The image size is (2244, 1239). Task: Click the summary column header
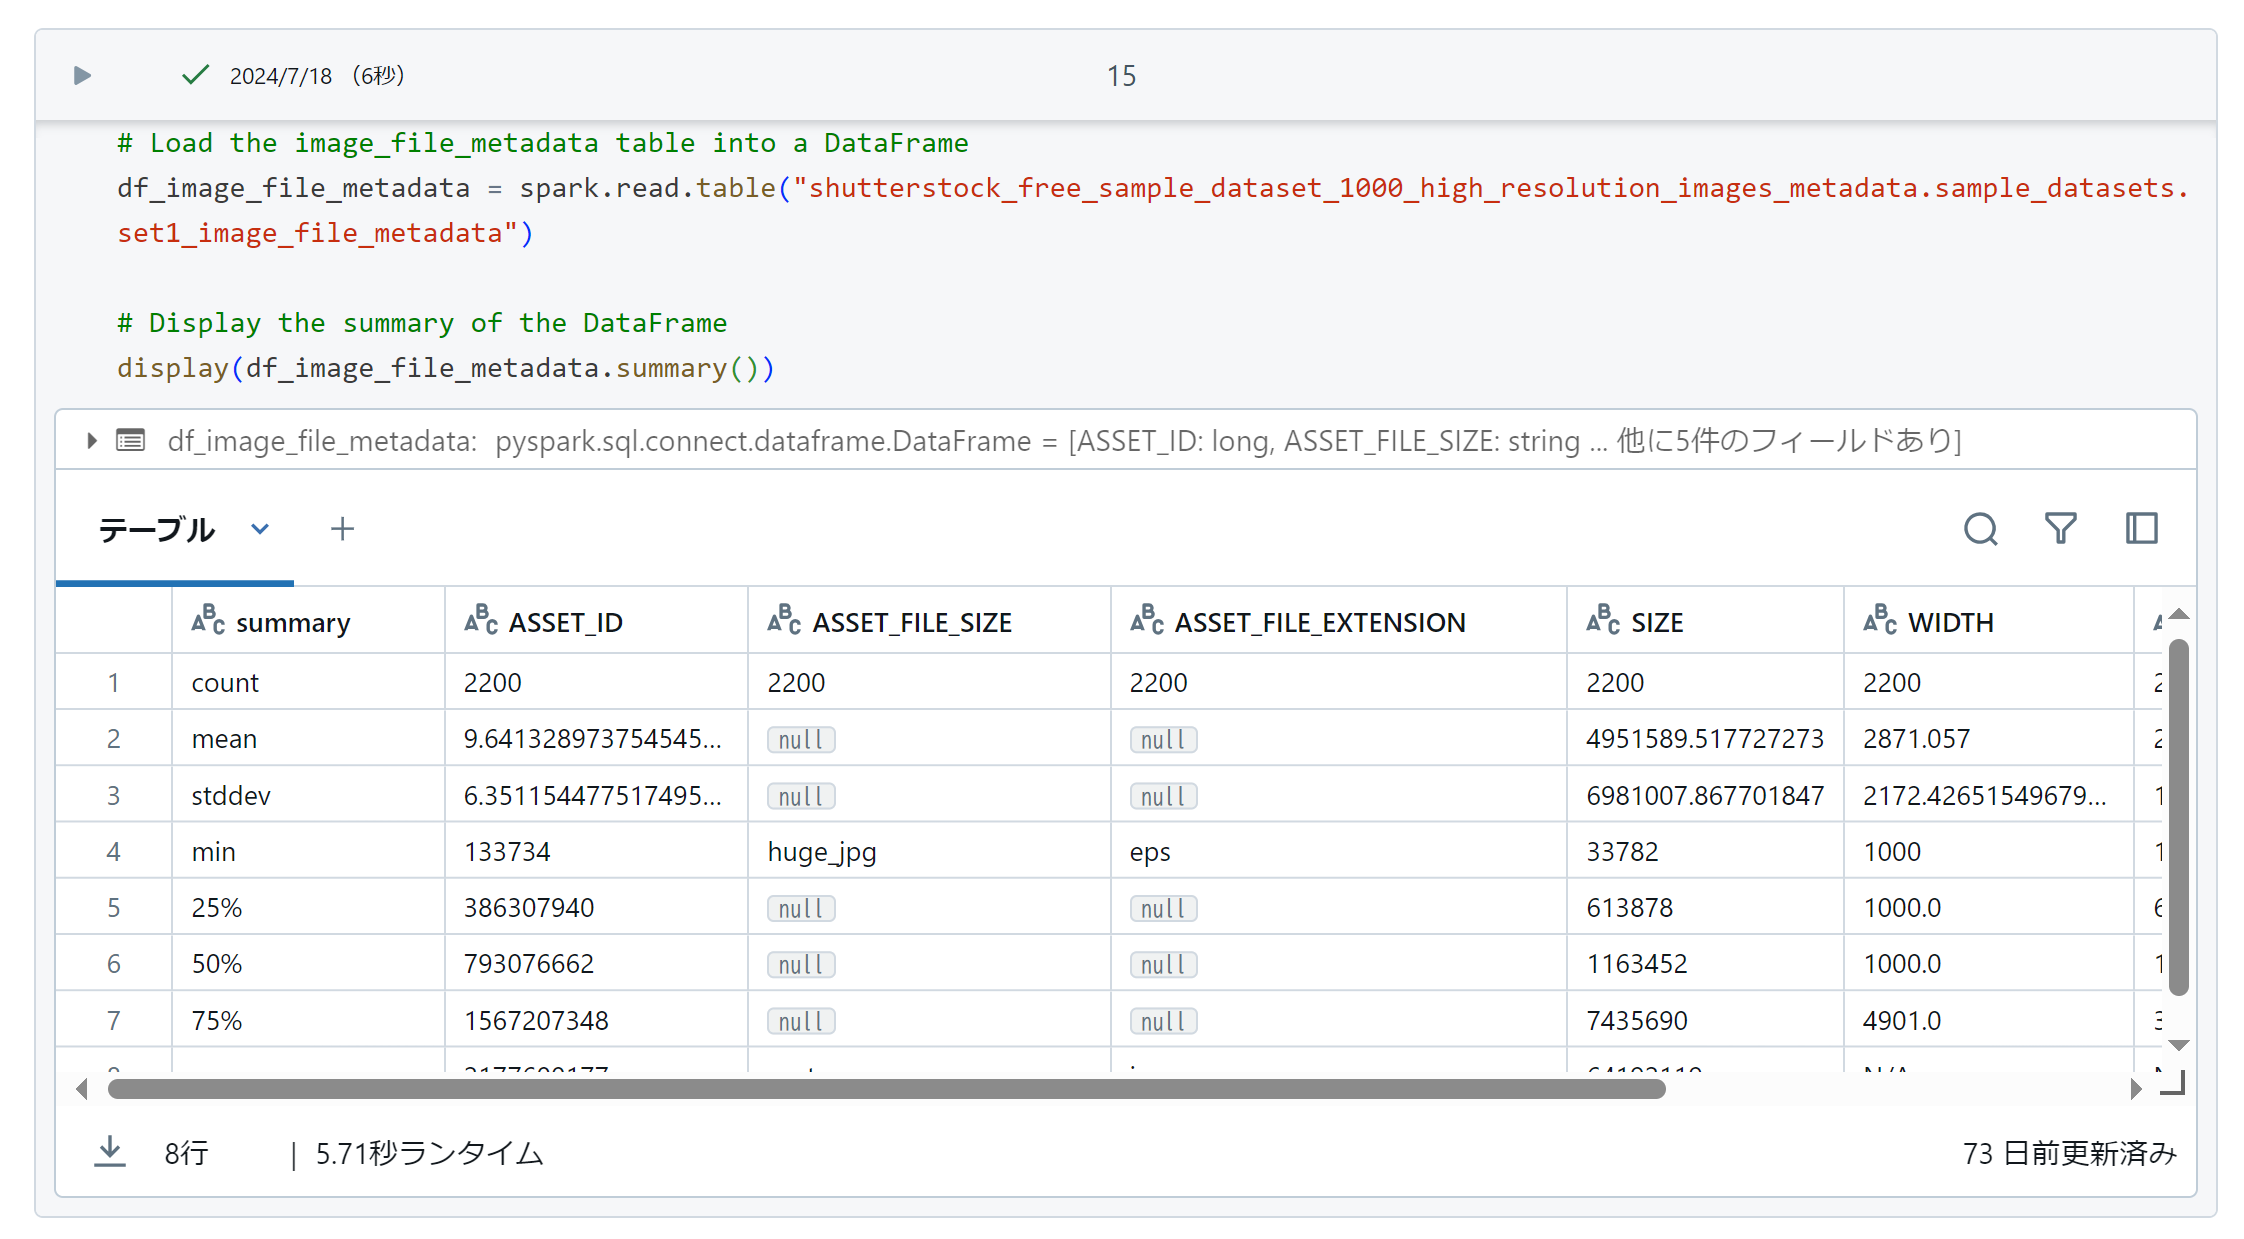tap(292, 622)
